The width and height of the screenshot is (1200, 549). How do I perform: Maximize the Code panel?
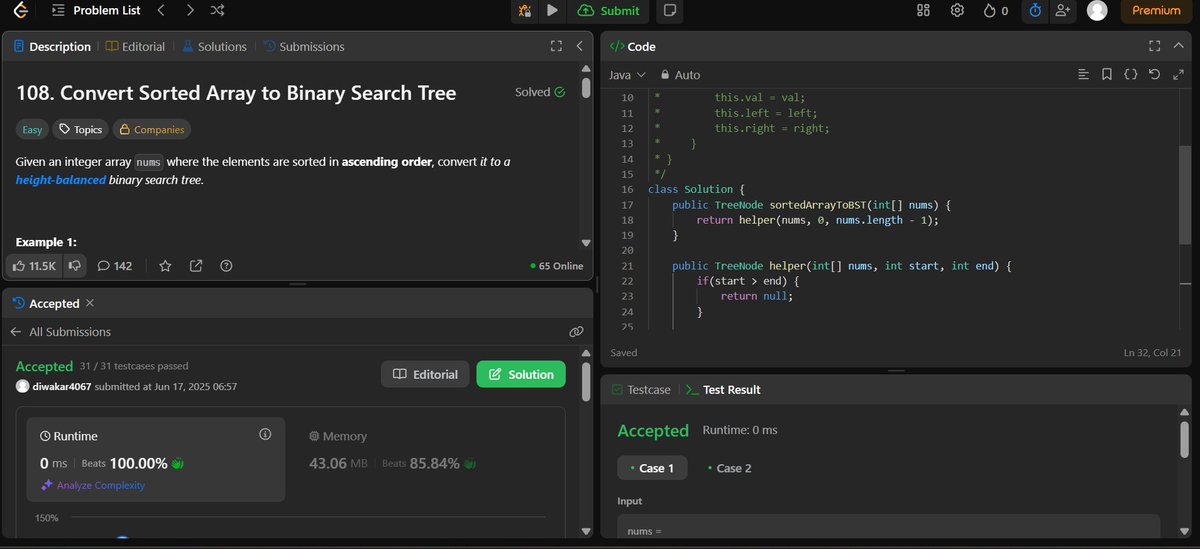coord(1154,46)
